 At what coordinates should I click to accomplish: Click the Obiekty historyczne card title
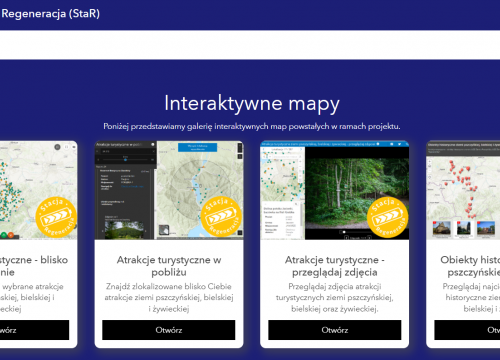(470, 266)
